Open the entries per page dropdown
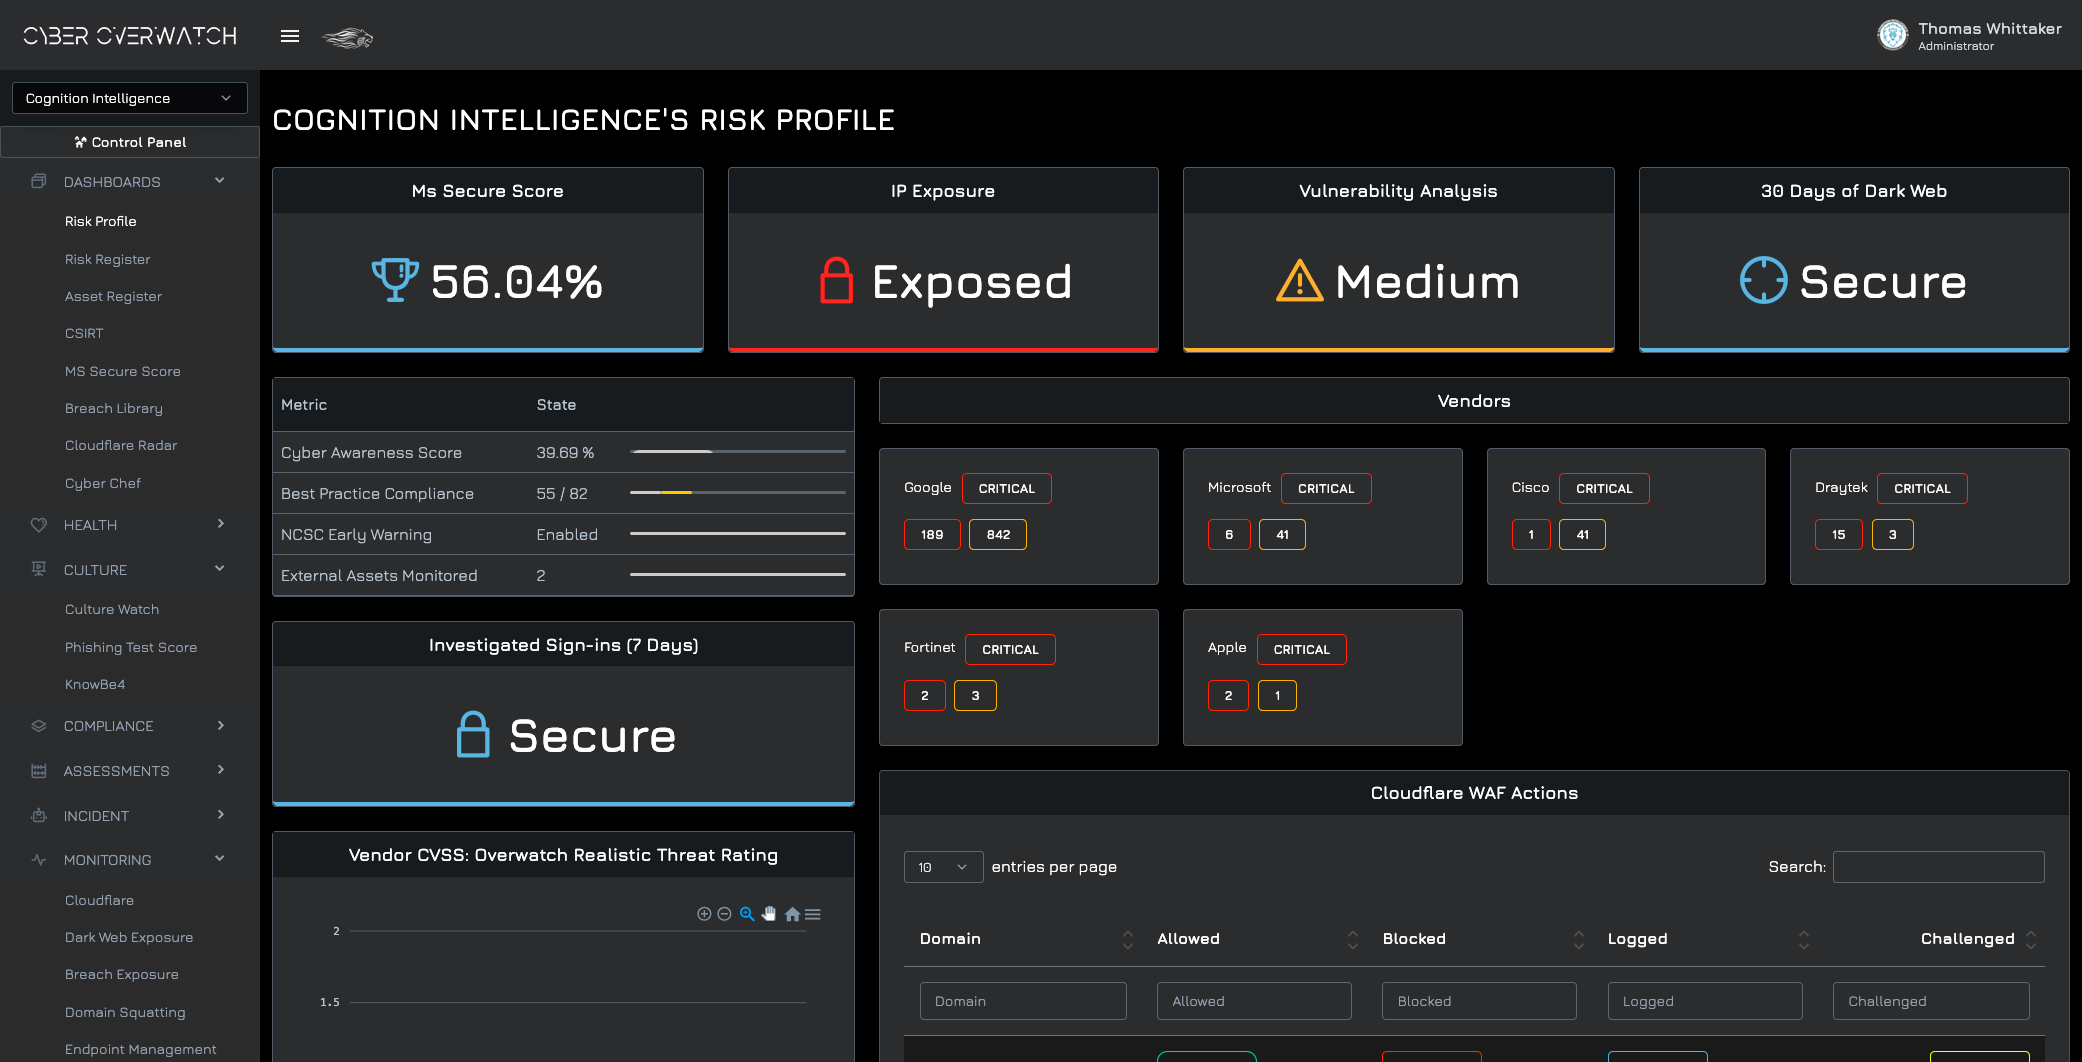Screen dimensions: 2082x1062 (943, 867)
